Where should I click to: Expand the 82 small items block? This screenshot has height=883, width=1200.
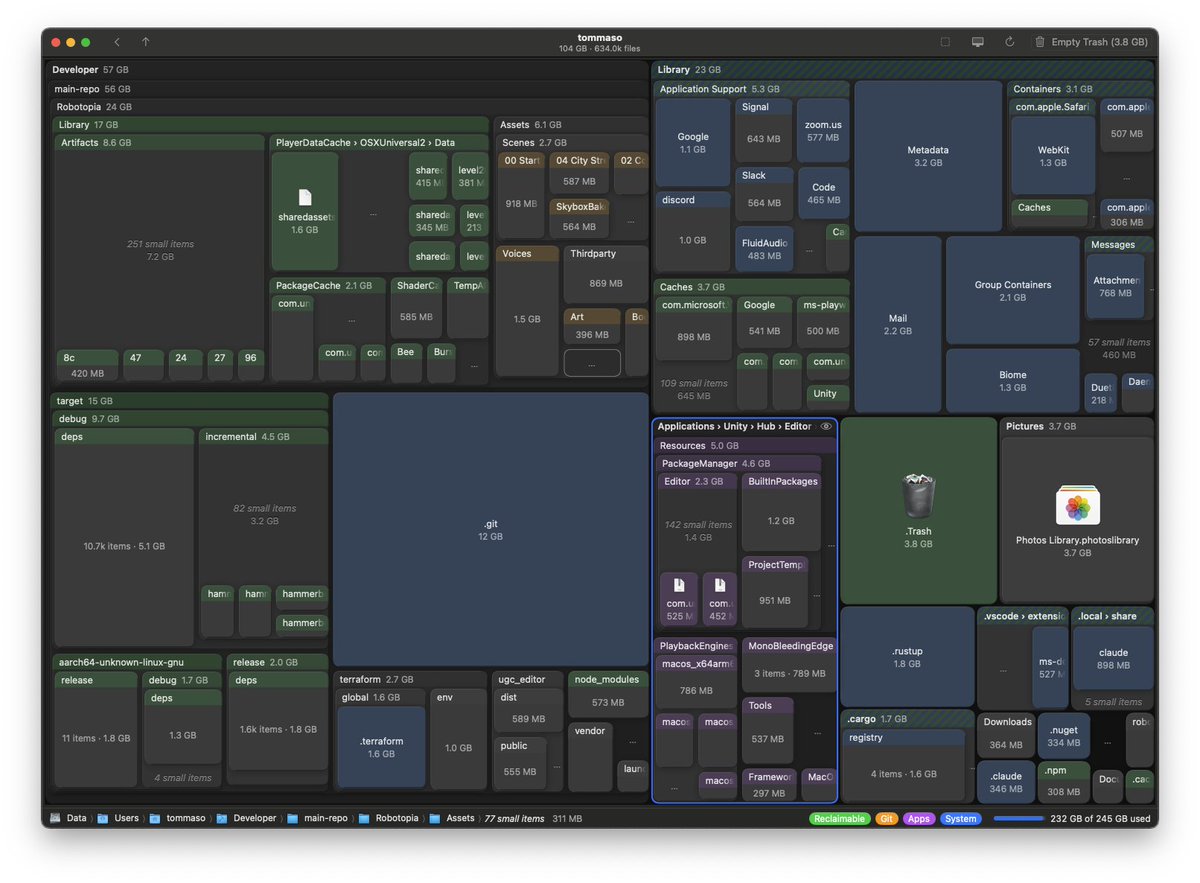264,514
